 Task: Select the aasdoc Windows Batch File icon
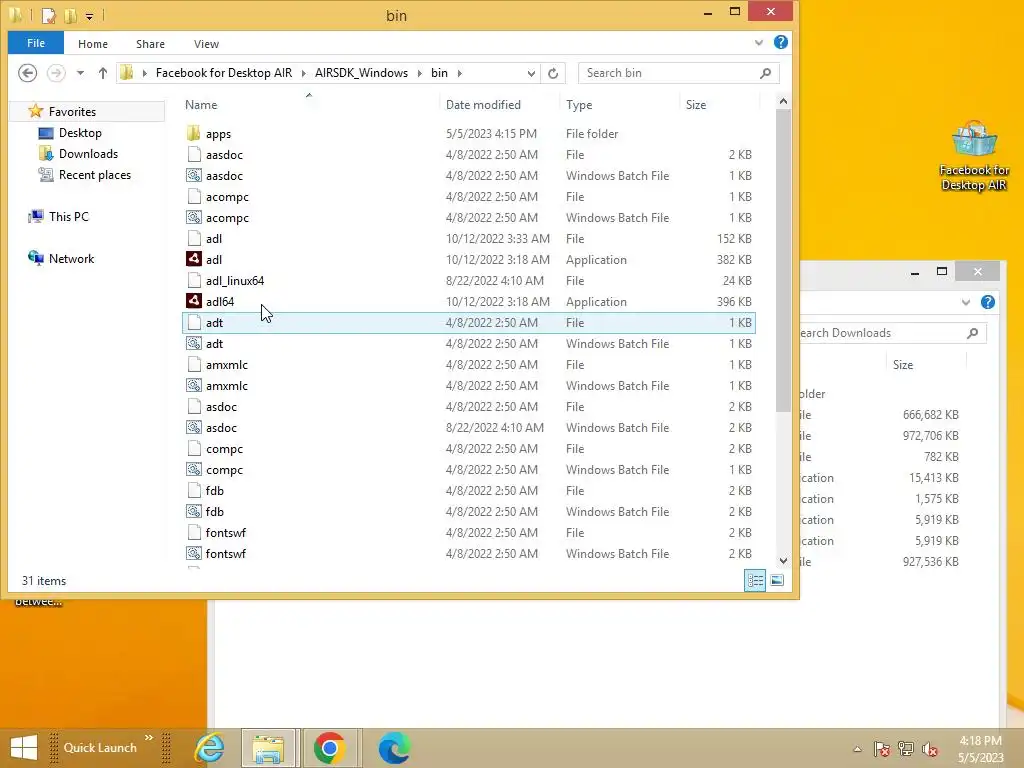coord(193,175)
